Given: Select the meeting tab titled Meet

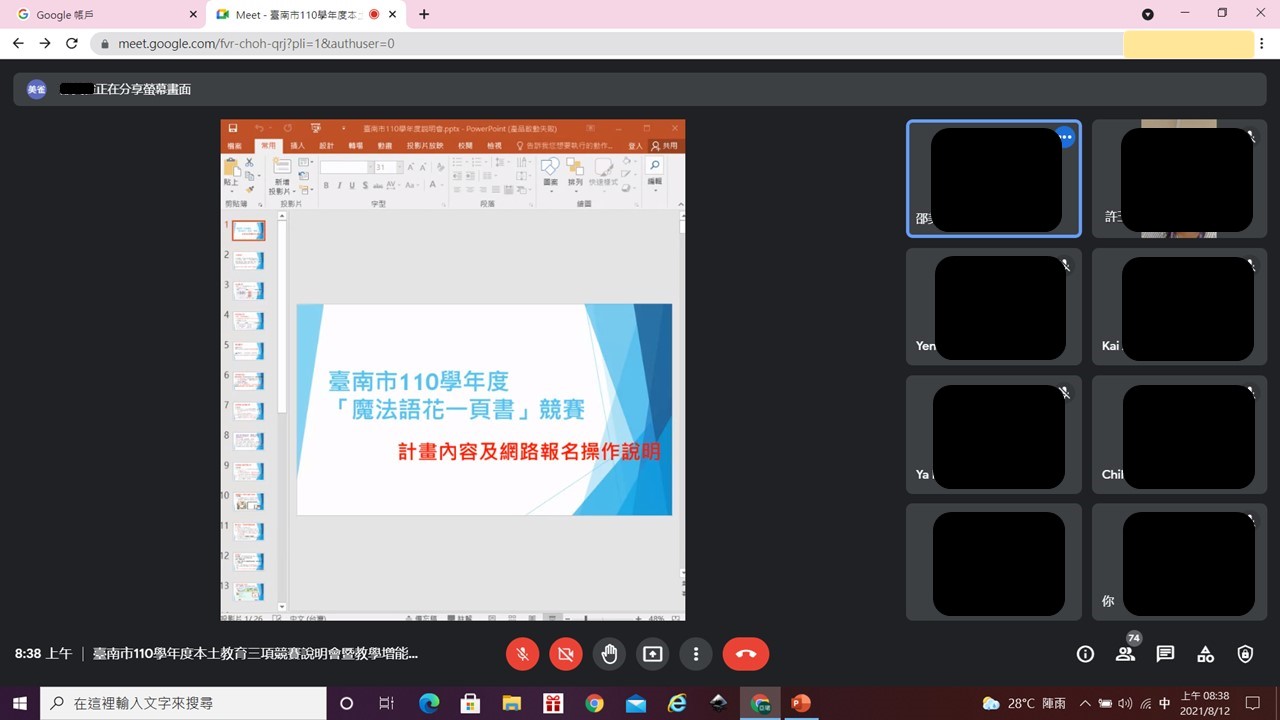Looking at the screenshot, I should [x=300, y=15].
